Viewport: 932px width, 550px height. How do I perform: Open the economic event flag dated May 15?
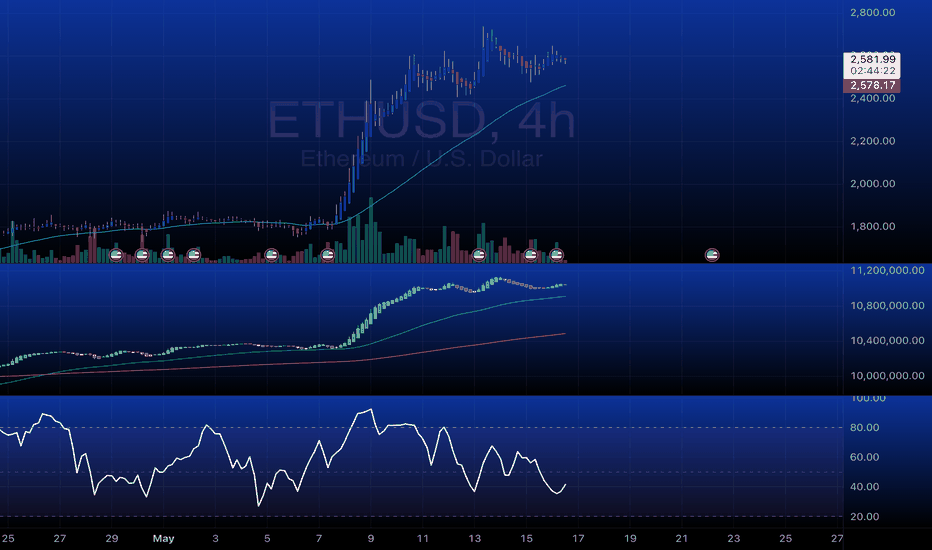tap(531, 255)
